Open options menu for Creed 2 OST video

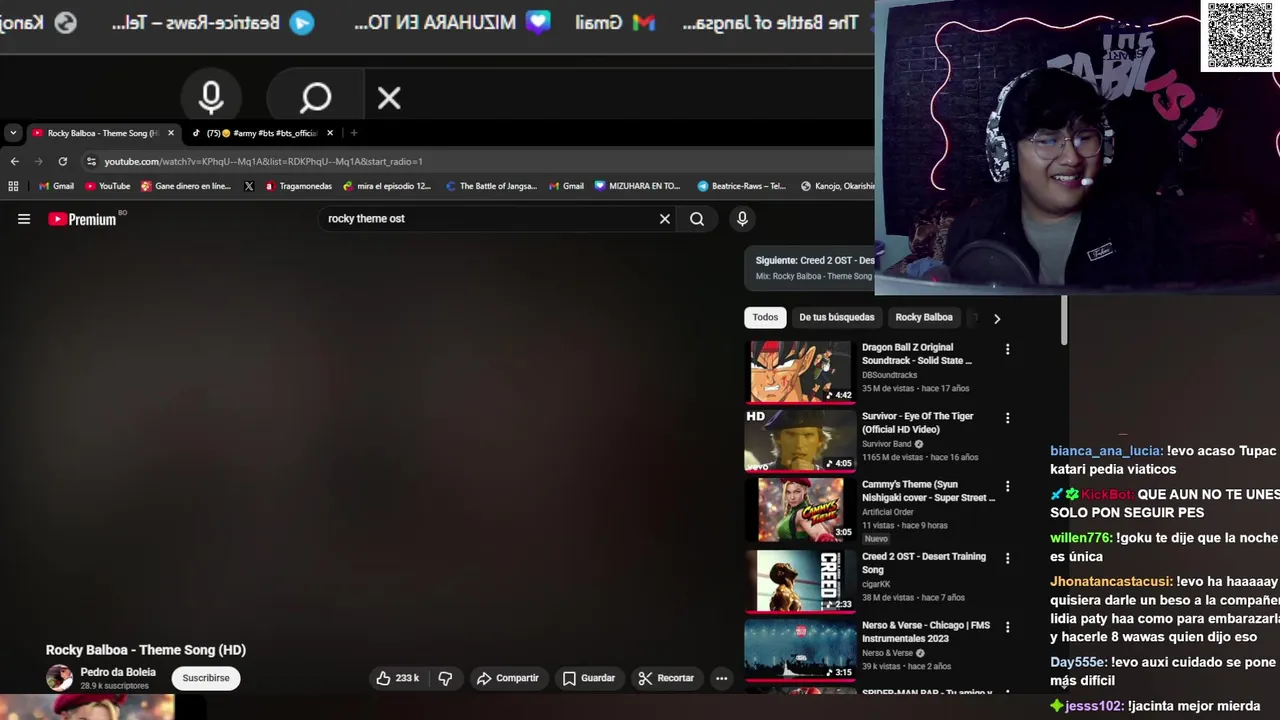[1007, 558]
